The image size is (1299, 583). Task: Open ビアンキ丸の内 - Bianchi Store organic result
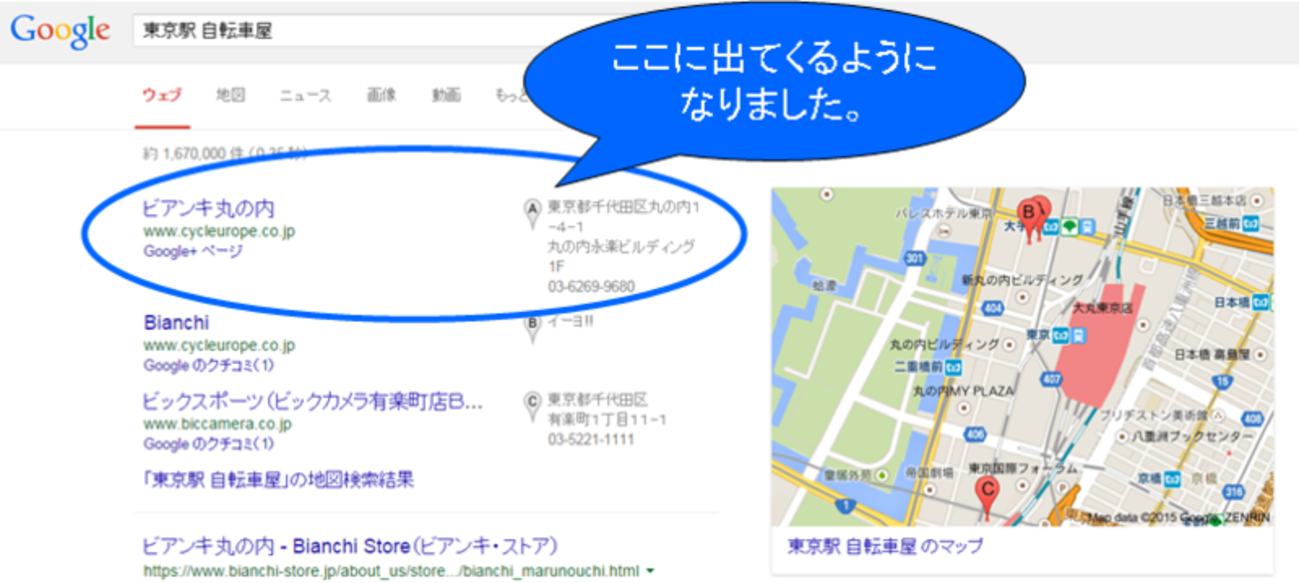tap(350, 546)
